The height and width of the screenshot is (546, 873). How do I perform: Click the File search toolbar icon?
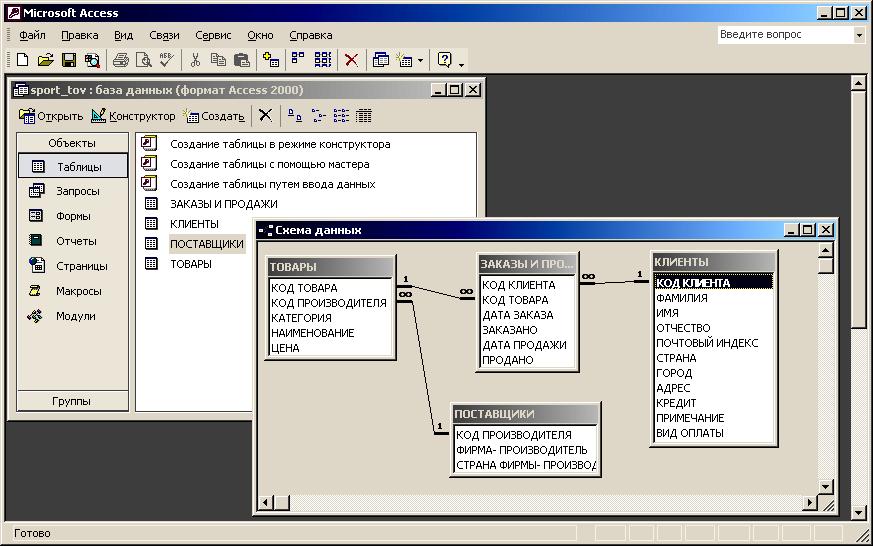click(x=92, y=60)
